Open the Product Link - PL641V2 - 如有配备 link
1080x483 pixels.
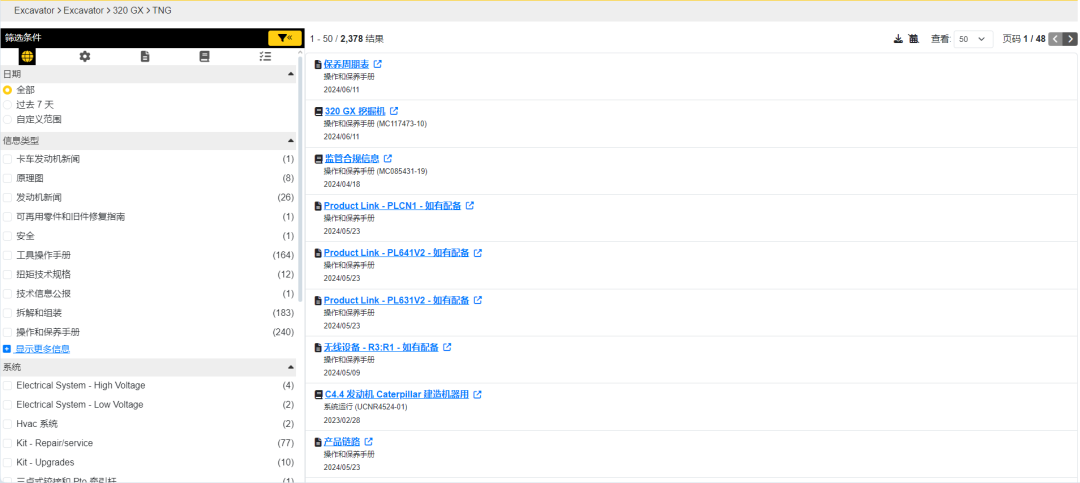[397, 253]
